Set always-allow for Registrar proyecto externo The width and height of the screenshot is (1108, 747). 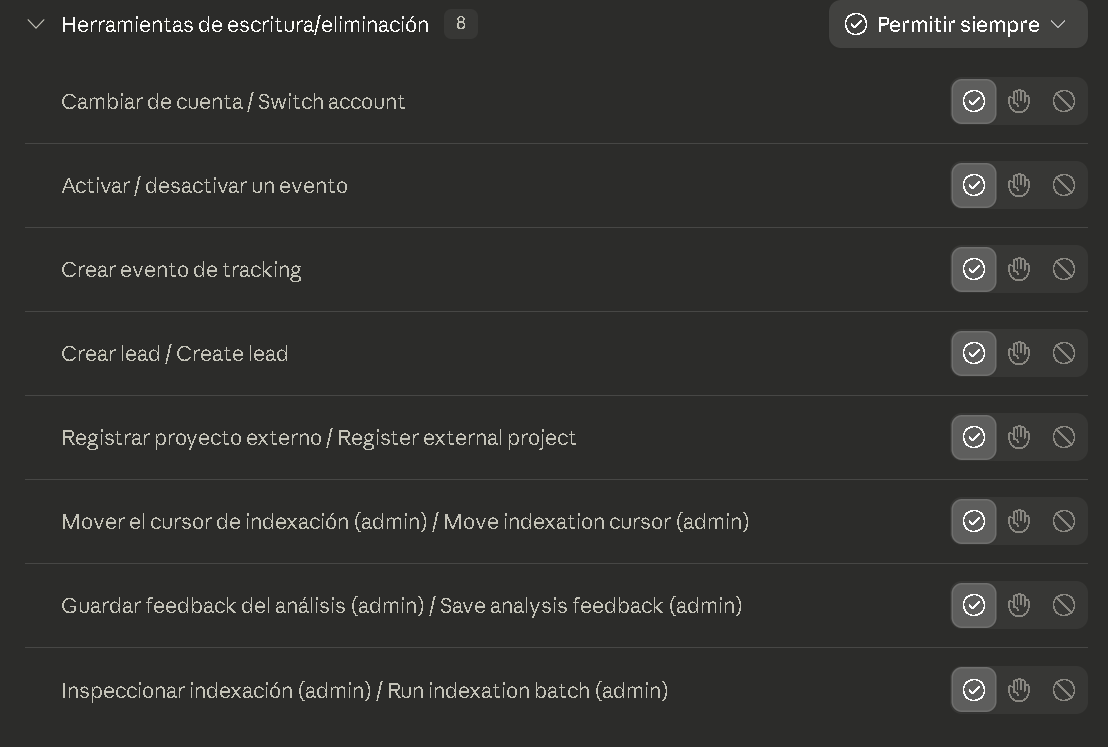pos(974,437)
